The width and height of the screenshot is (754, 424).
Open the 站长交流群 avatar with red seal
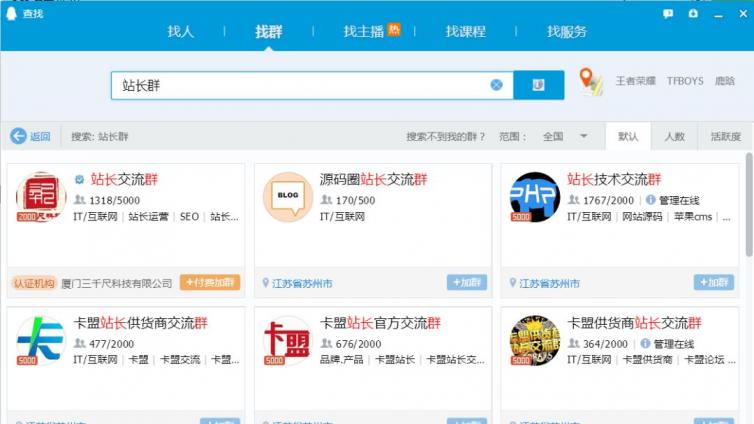41,197
